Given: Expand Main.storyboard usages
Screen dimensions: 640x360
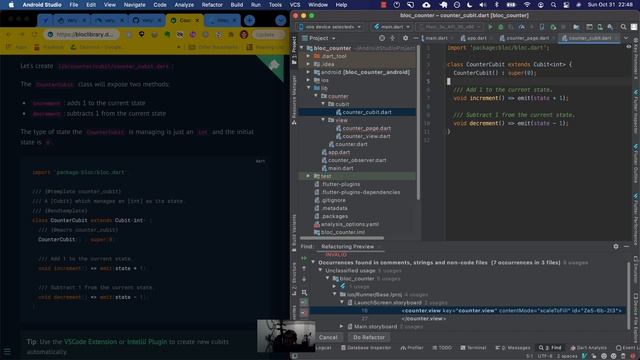Looking at the screenshot, I should (x=342, y=327).
